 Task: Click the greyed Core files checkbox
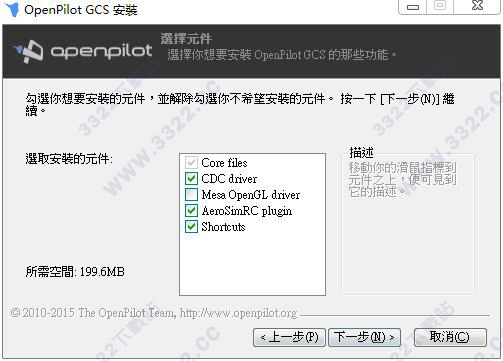coord(191,163)
